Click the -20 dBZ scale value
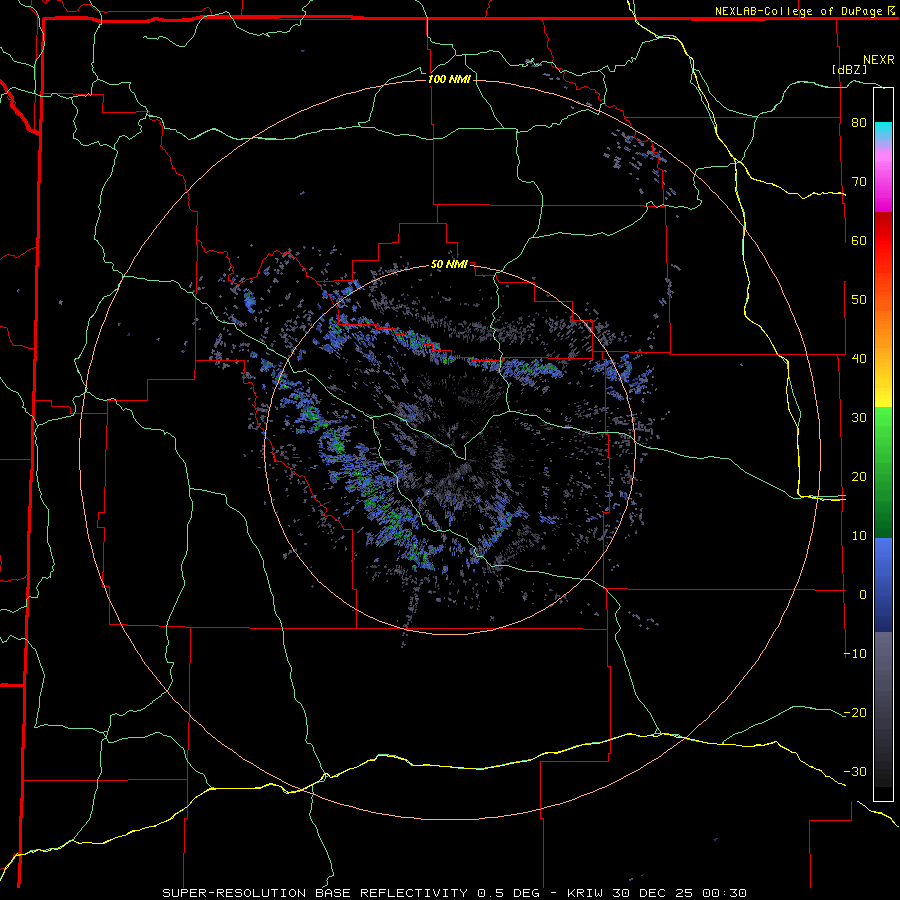This screenshot has height=900, width=900. tap(855, 712)
